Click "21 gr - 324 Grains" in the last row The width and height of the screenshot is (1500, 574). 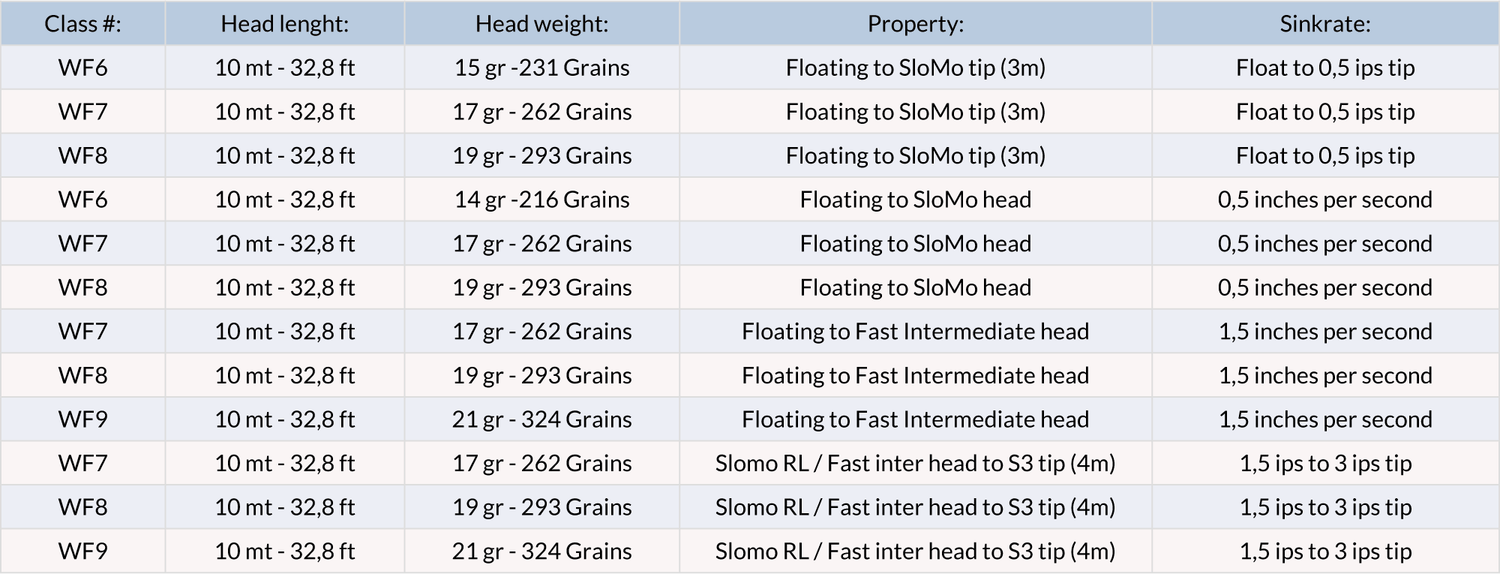click(542, 551)
